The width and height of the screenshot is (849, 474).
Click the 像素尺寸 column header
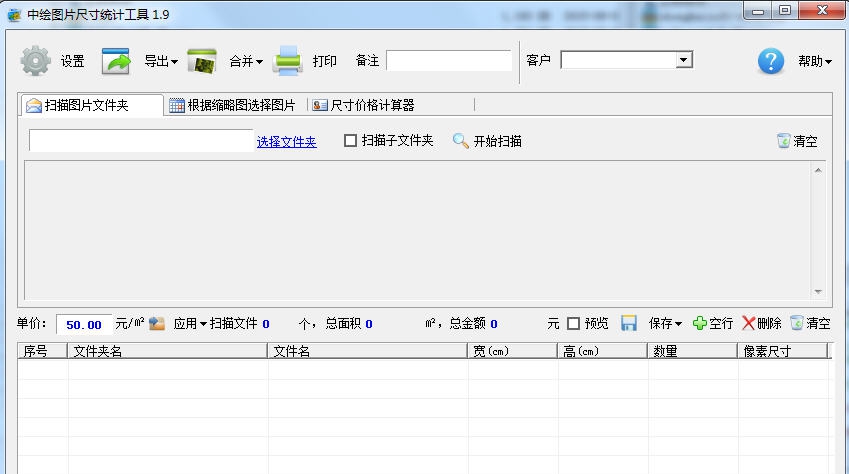click(x=783, y=351)
